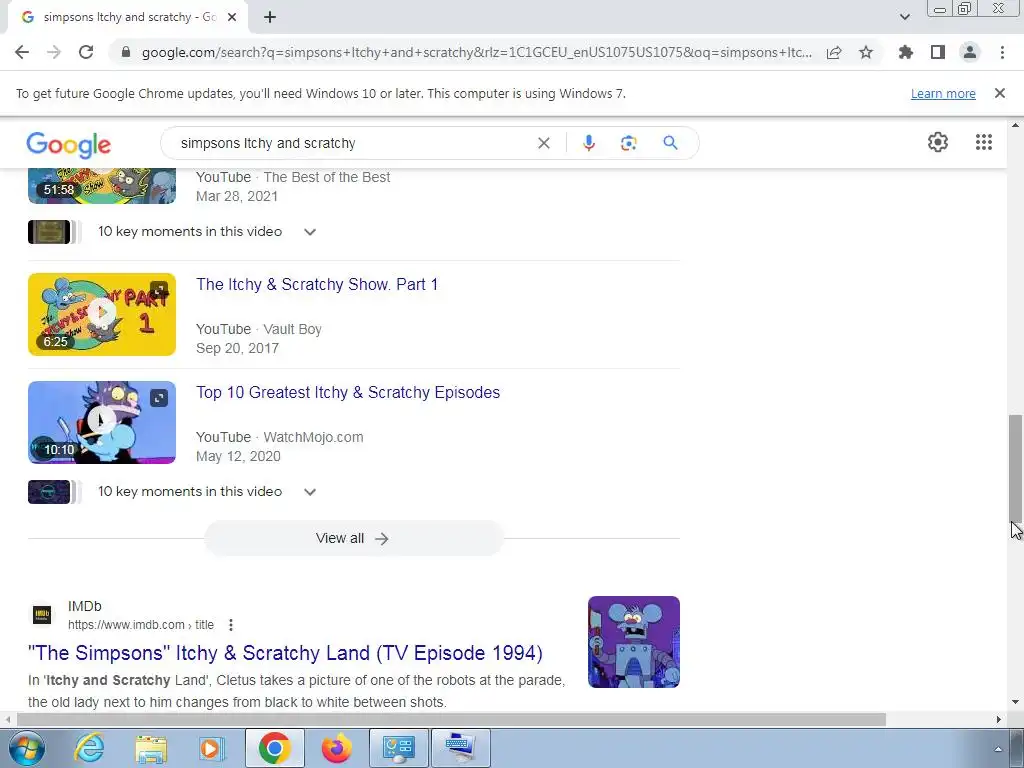Click the scroll down arrow
Viewport: 1024px width, 768px height.
click(x=1015, y=703)
